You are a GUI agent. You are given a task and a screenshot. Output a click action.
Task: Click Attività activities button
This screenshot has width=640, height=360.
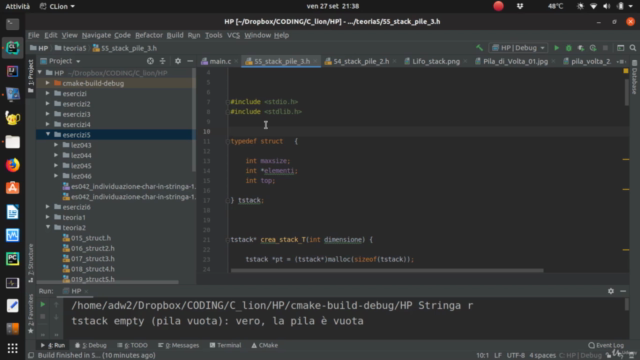[x=18, y=6]
